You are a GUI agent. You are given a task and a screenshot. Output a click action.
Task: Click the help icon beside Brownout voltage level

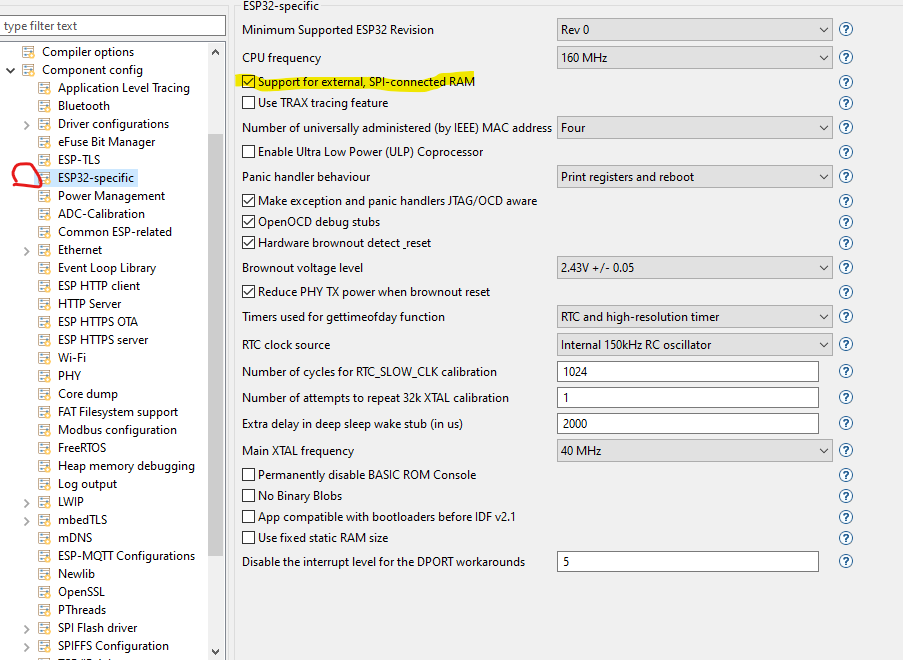coord(845,267)
